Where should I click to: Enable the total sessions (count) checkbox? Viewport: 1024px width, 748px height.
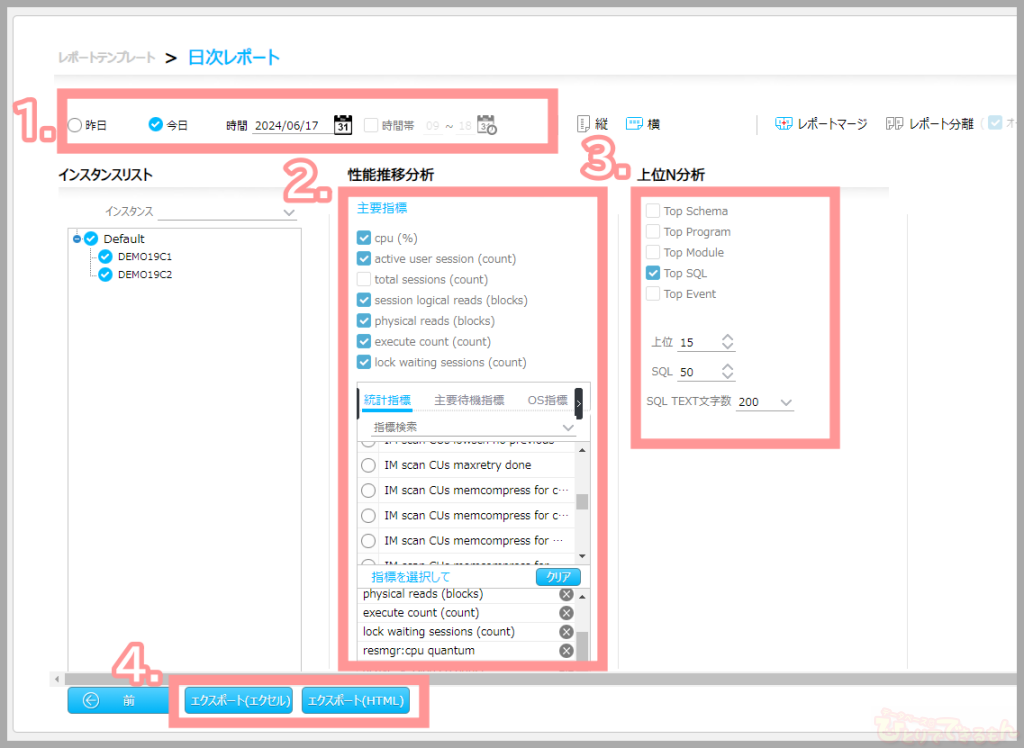(364, 280)
